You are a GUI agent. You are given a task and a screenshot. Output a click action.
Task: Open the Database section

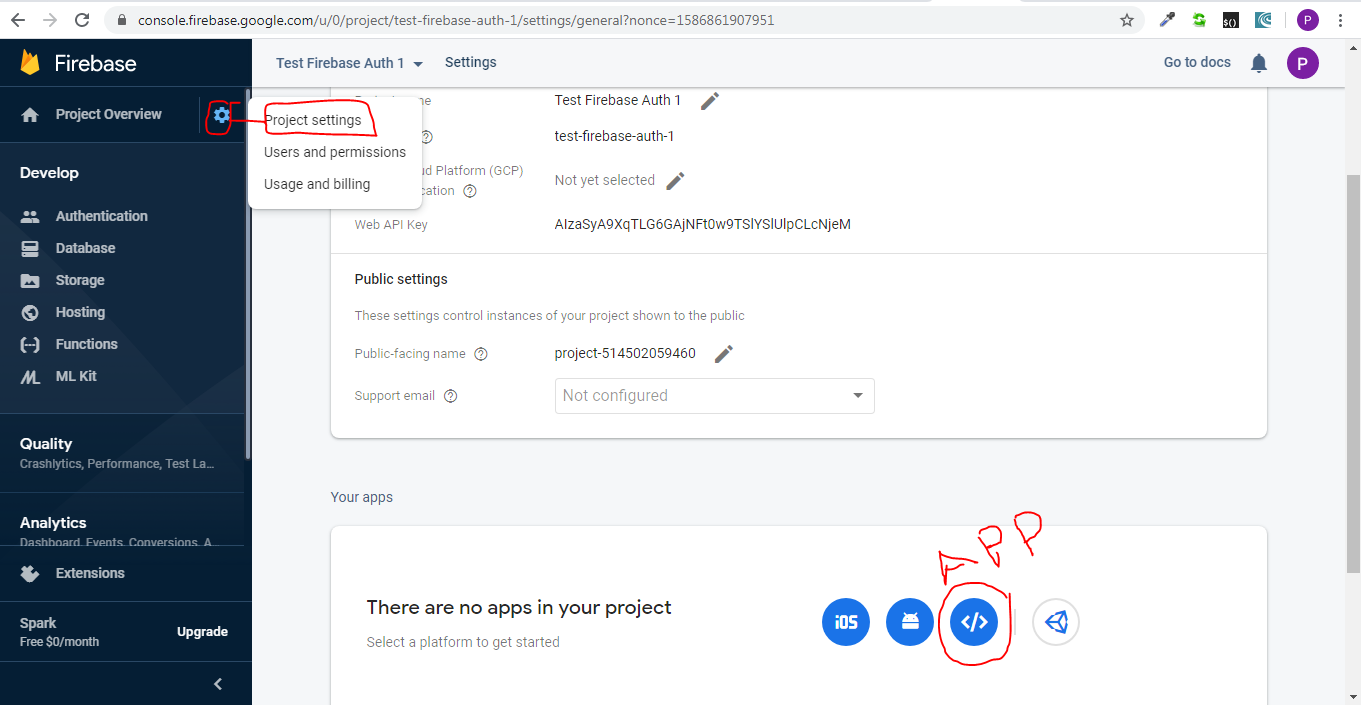coord(85,247)
